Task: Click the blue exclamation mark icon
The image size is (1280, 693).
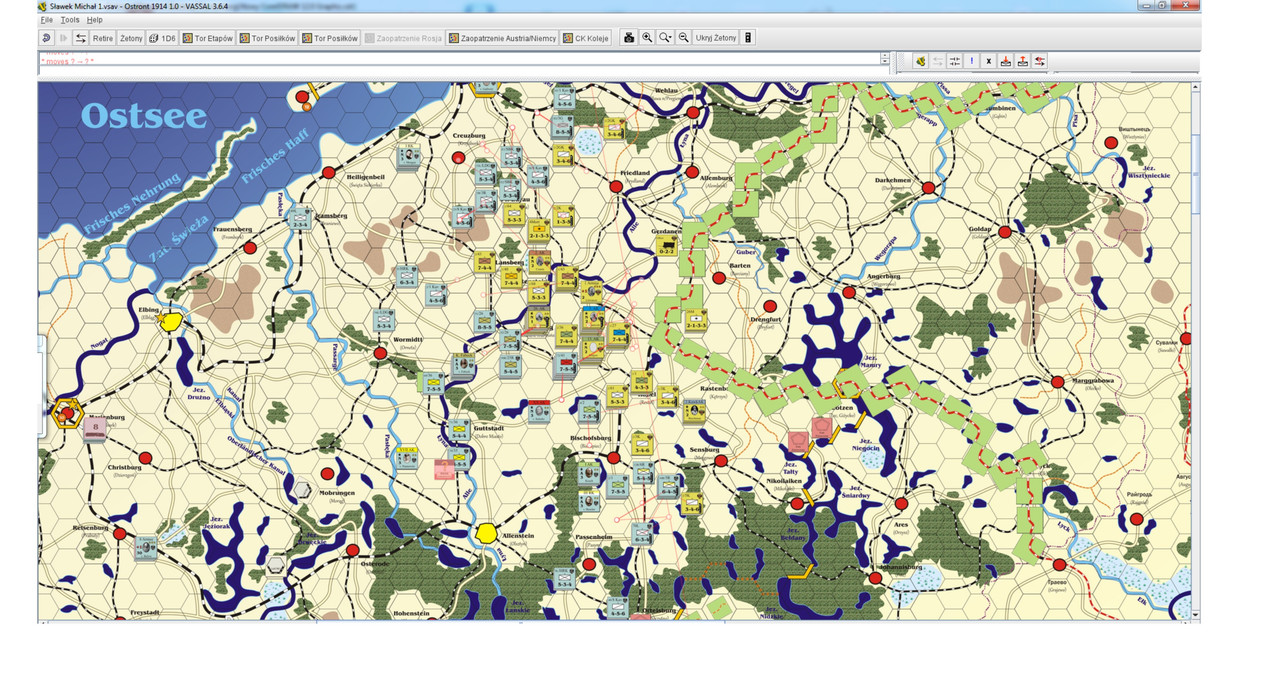Action: pos(971,61)
